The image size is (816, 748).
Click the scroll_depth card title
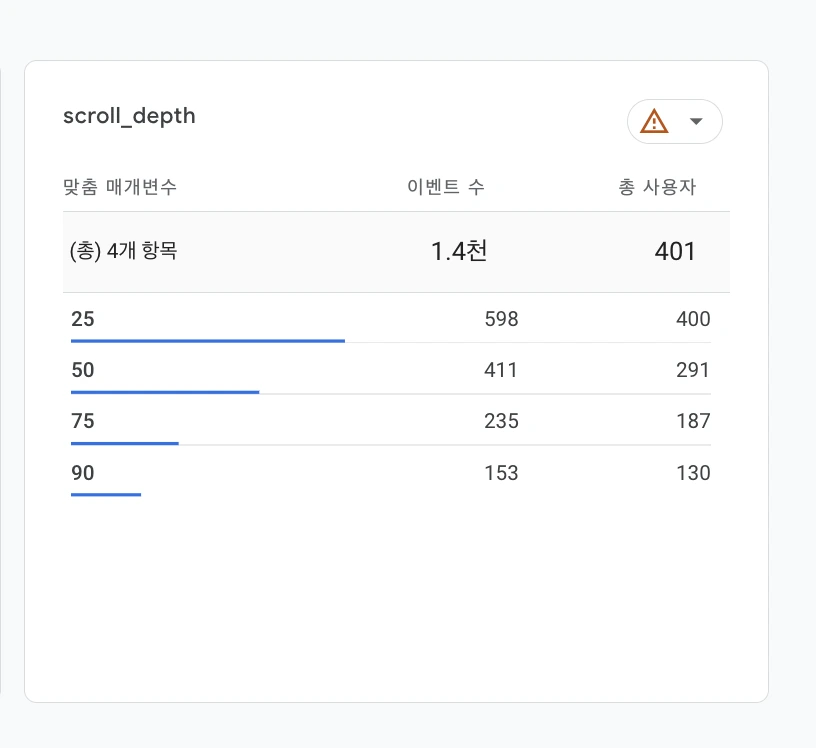129,116
